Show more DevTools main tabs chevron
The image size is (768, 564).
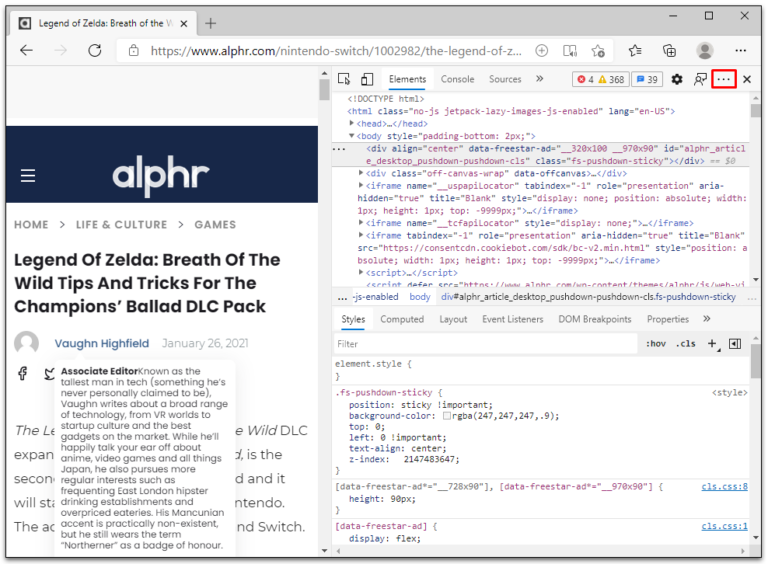539,79
